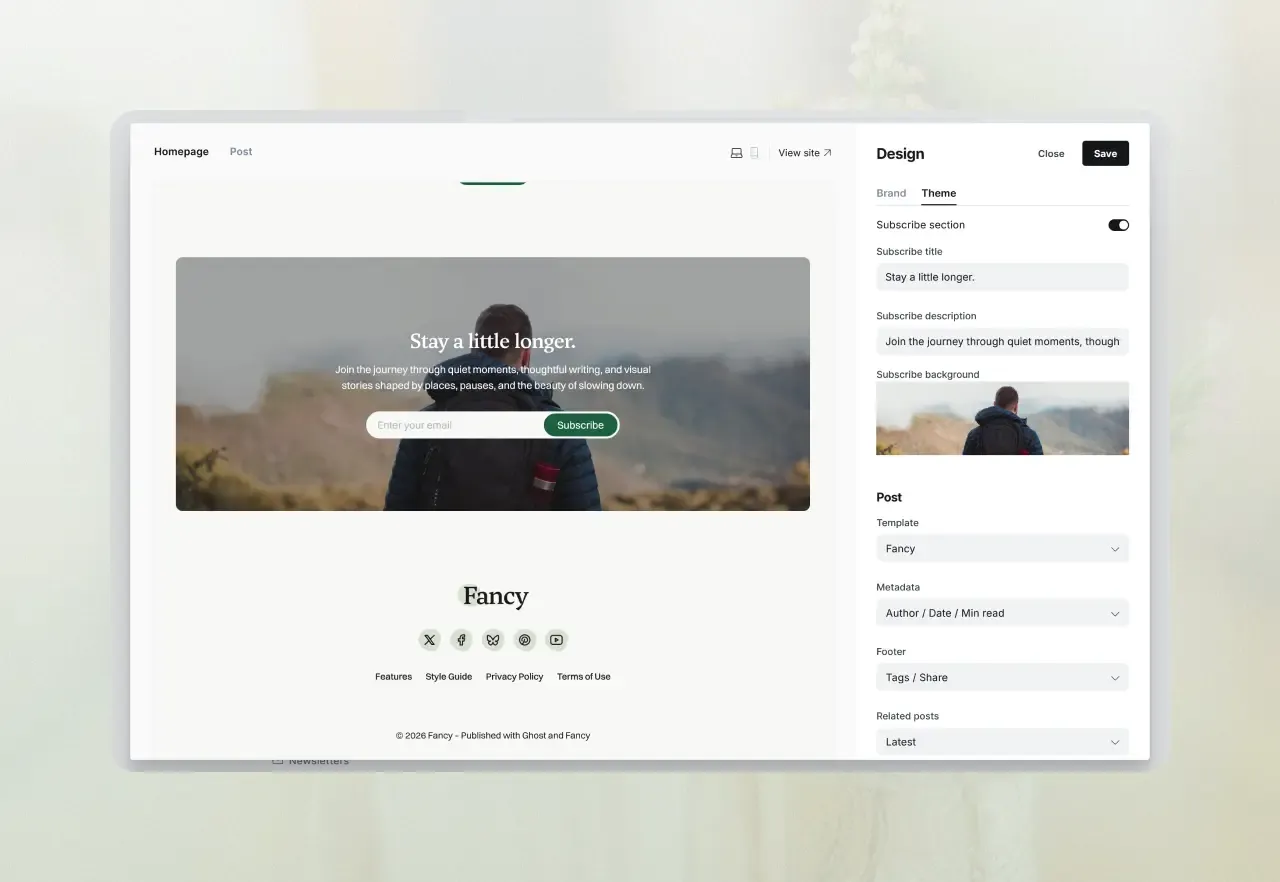
Task: Open the YouTube social icon
Action: pos(557,640)
